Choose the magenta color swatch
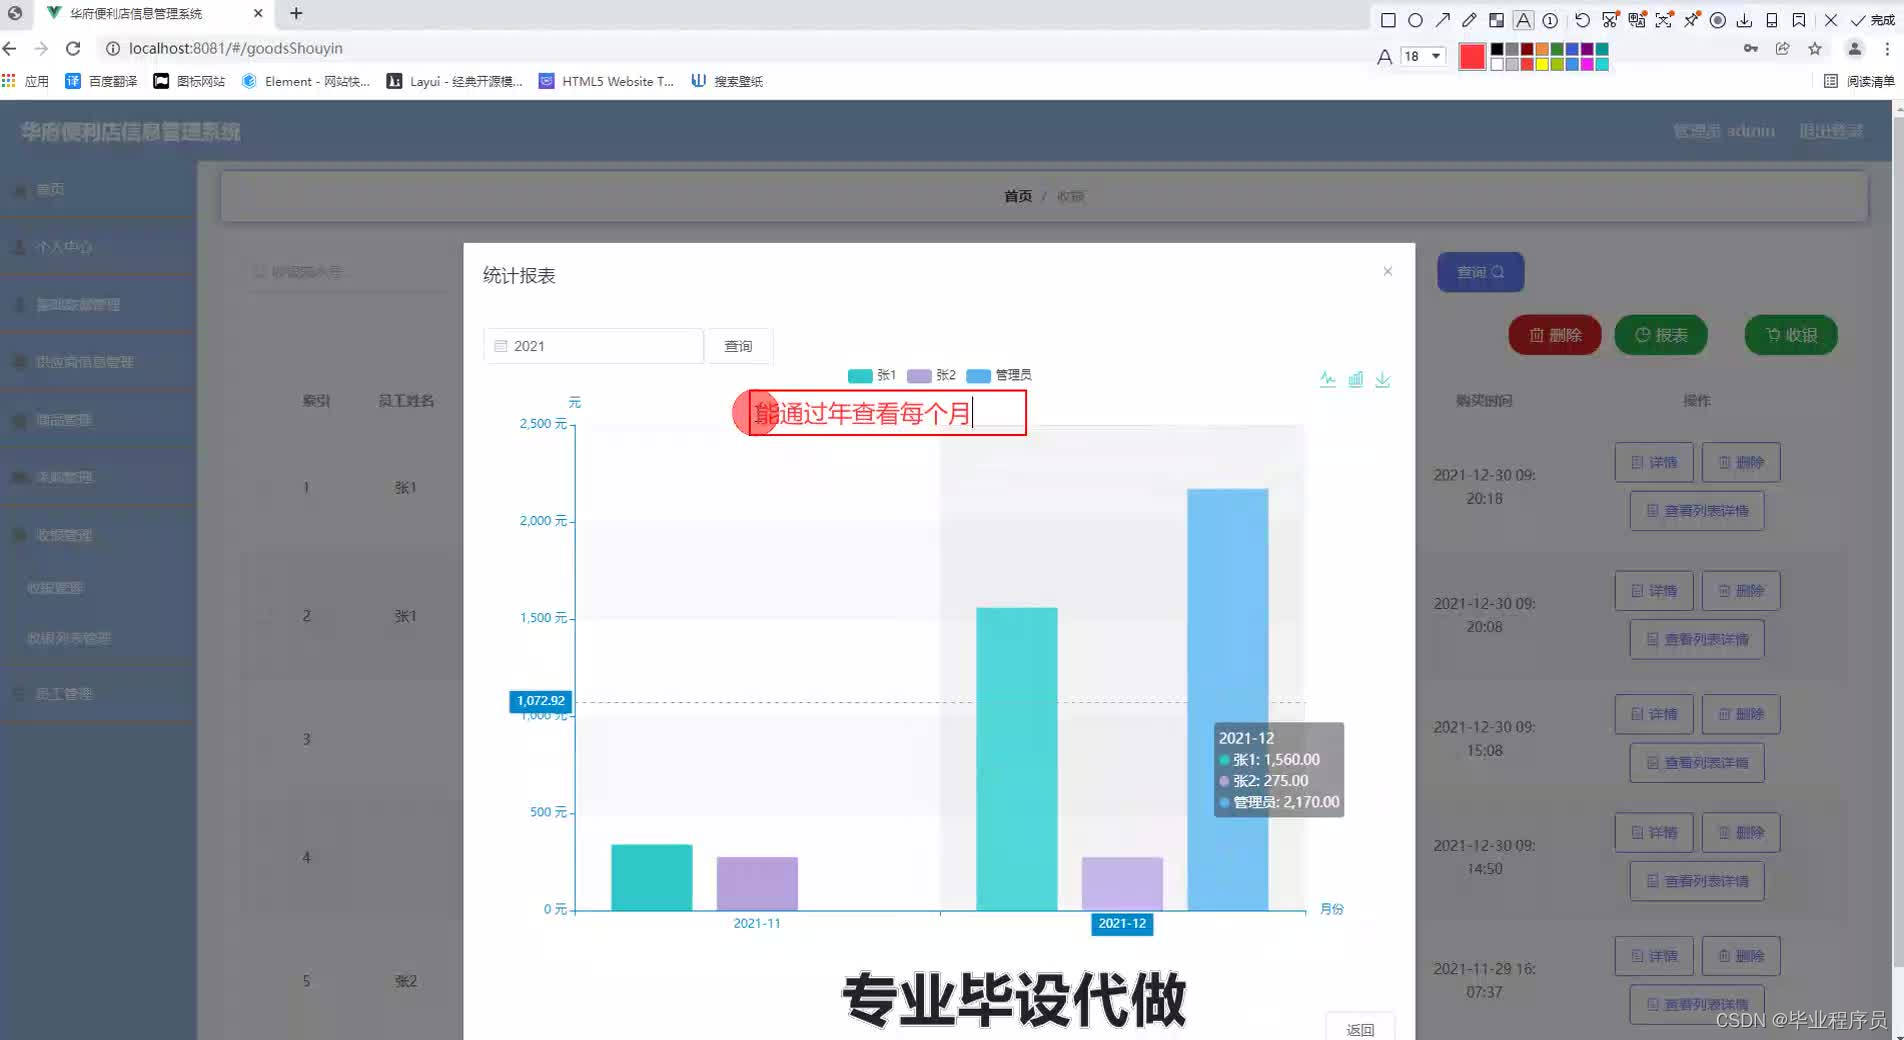The image size is (1904, 1040). coord(1587,64)
